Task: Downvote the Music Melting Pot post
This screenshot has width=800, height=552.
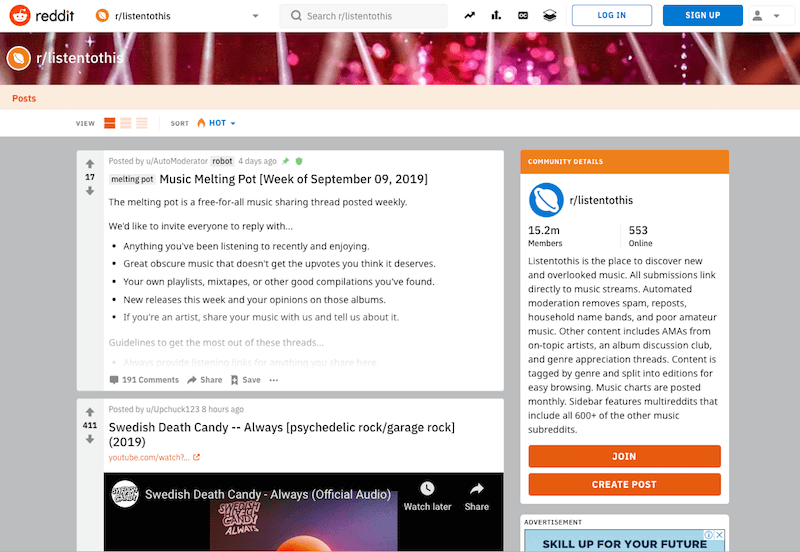Action: click(90, 191)
